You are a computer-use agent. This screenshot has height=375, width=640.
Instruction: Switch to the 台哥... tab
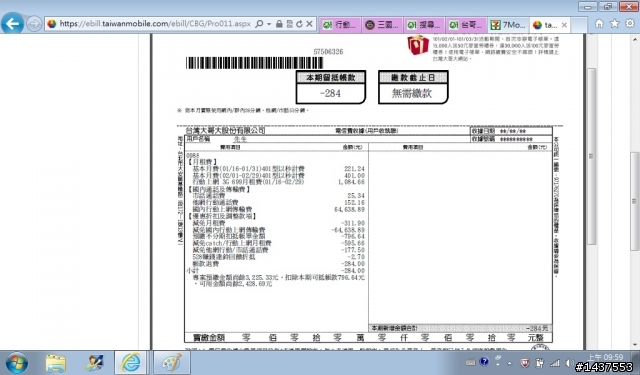(x=467, y=25)
